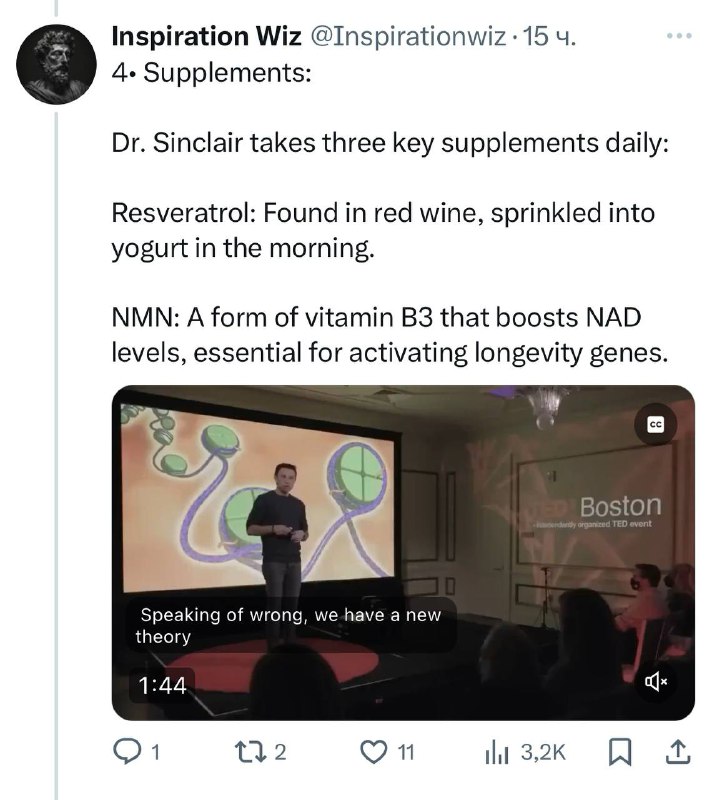Click the 1:44 video duration badge

162,685
